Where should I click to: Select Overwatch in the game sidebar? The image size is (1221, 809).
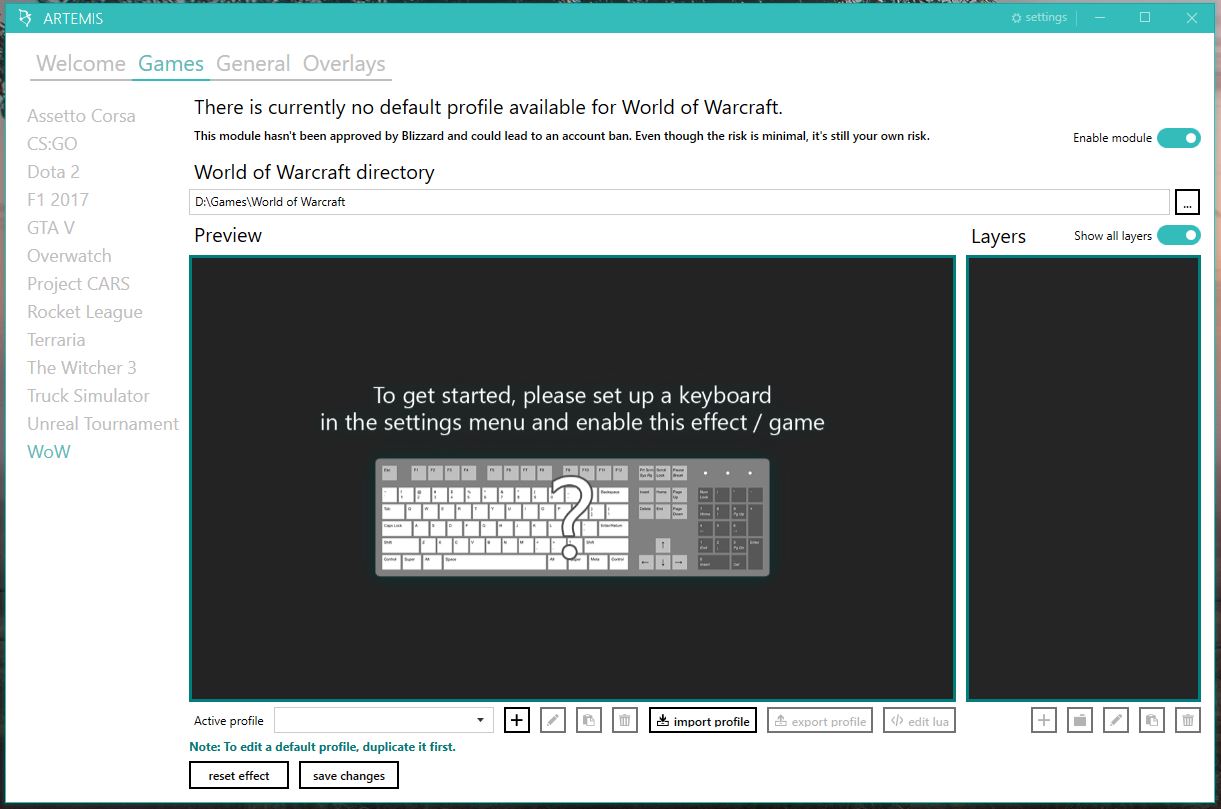click(69, 255)
